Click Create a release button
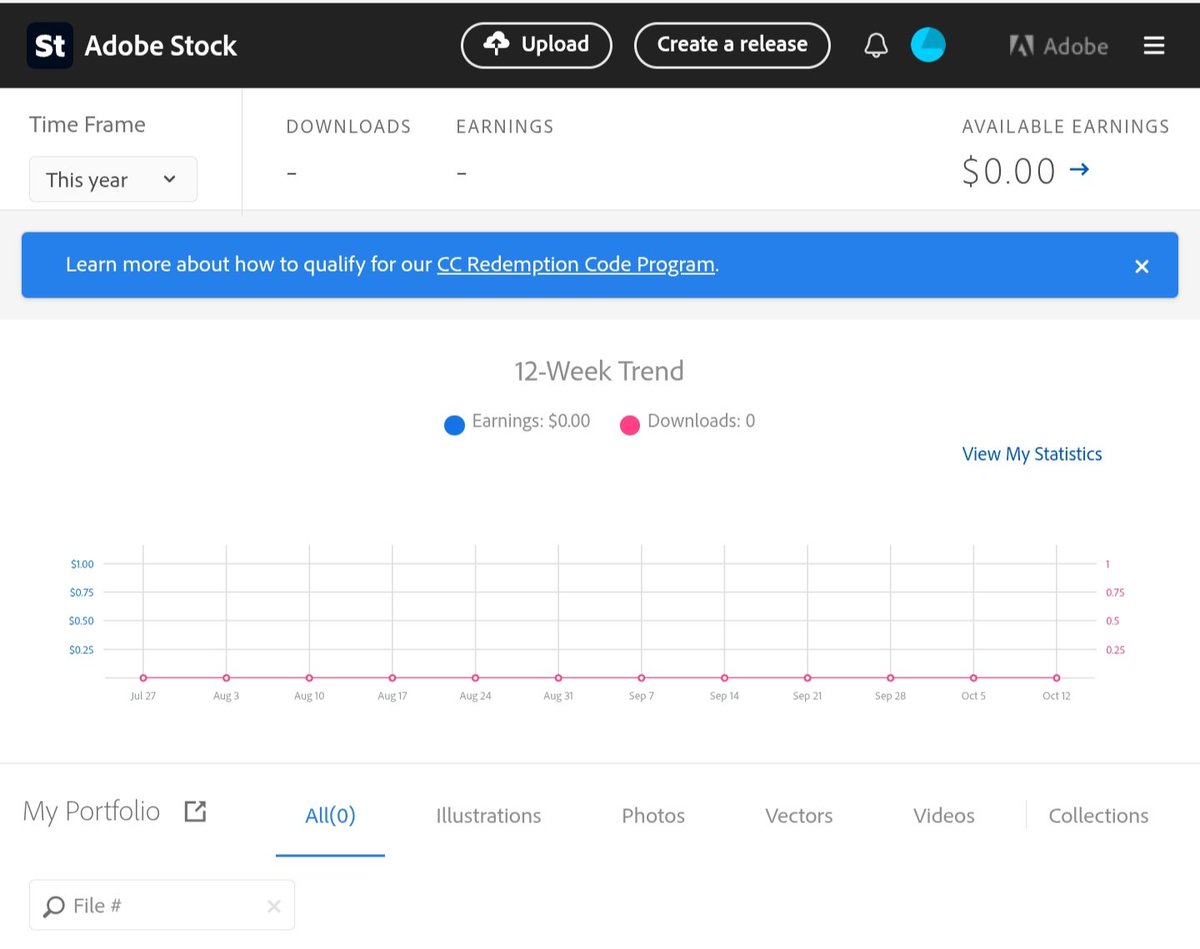Screen dimensions: 1200x949 pyautogui.click(x=732, y=45)
